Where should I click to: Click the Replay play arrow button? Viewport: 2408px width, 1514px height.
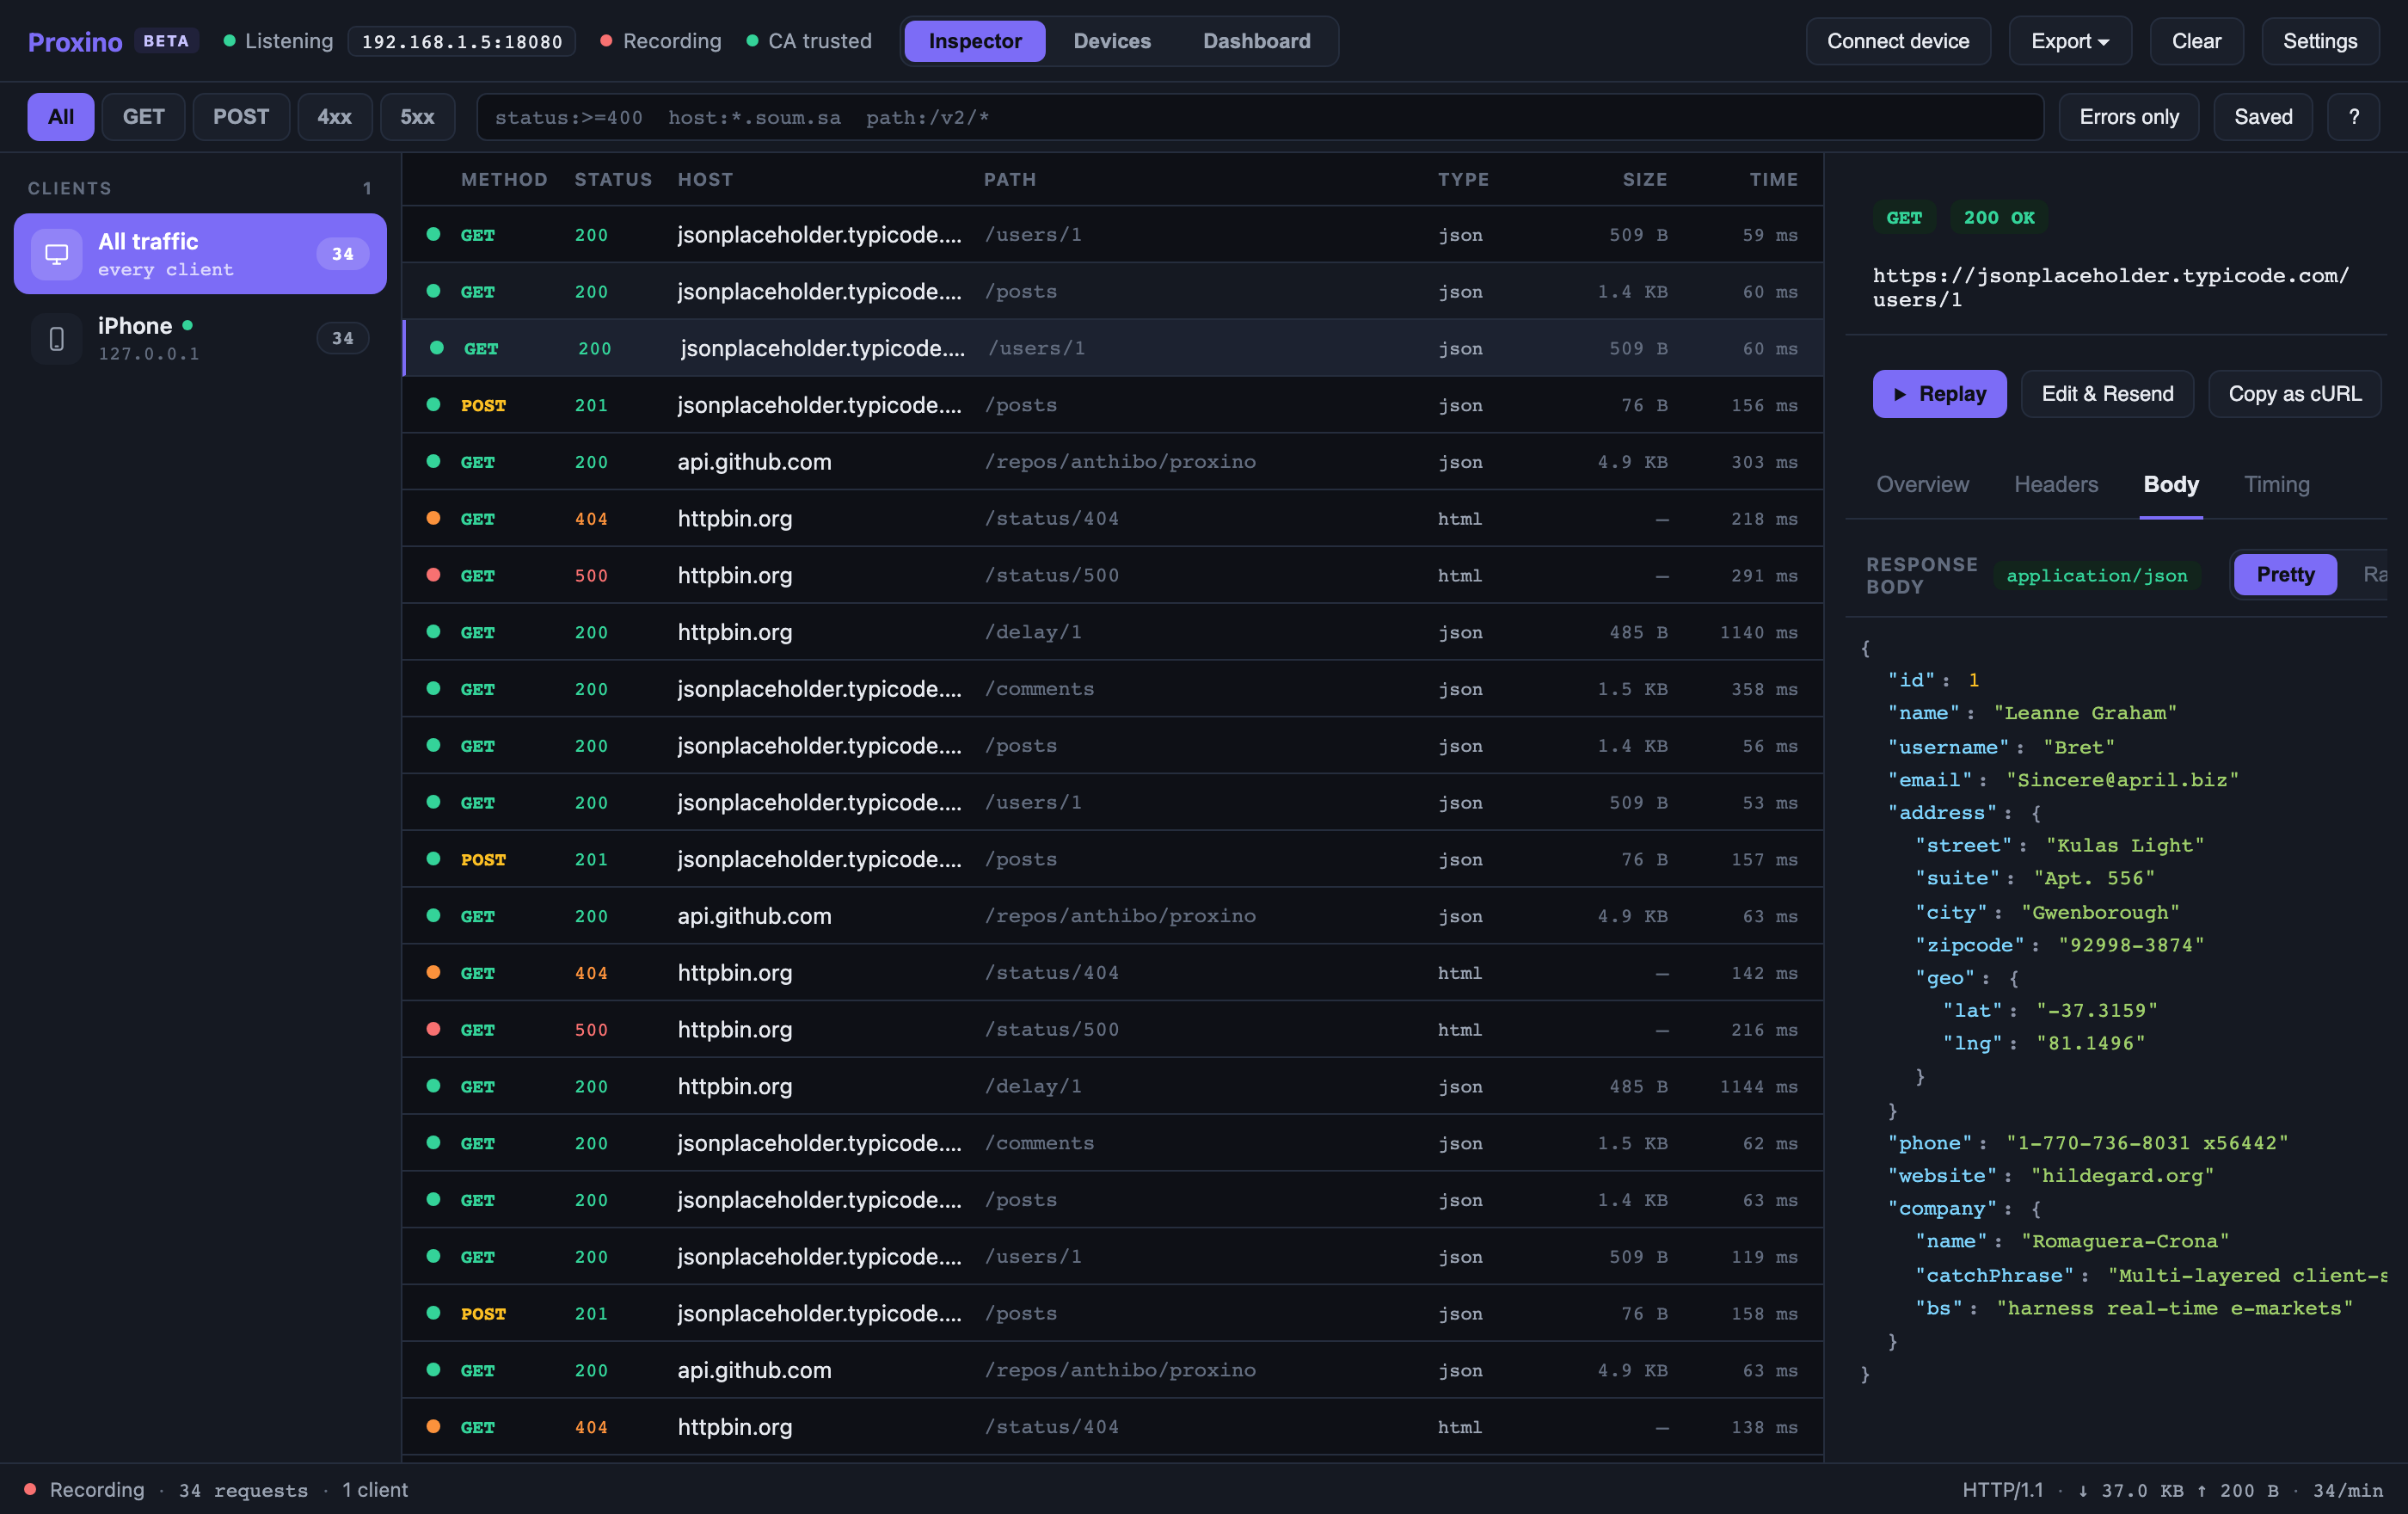(1939, 394)
